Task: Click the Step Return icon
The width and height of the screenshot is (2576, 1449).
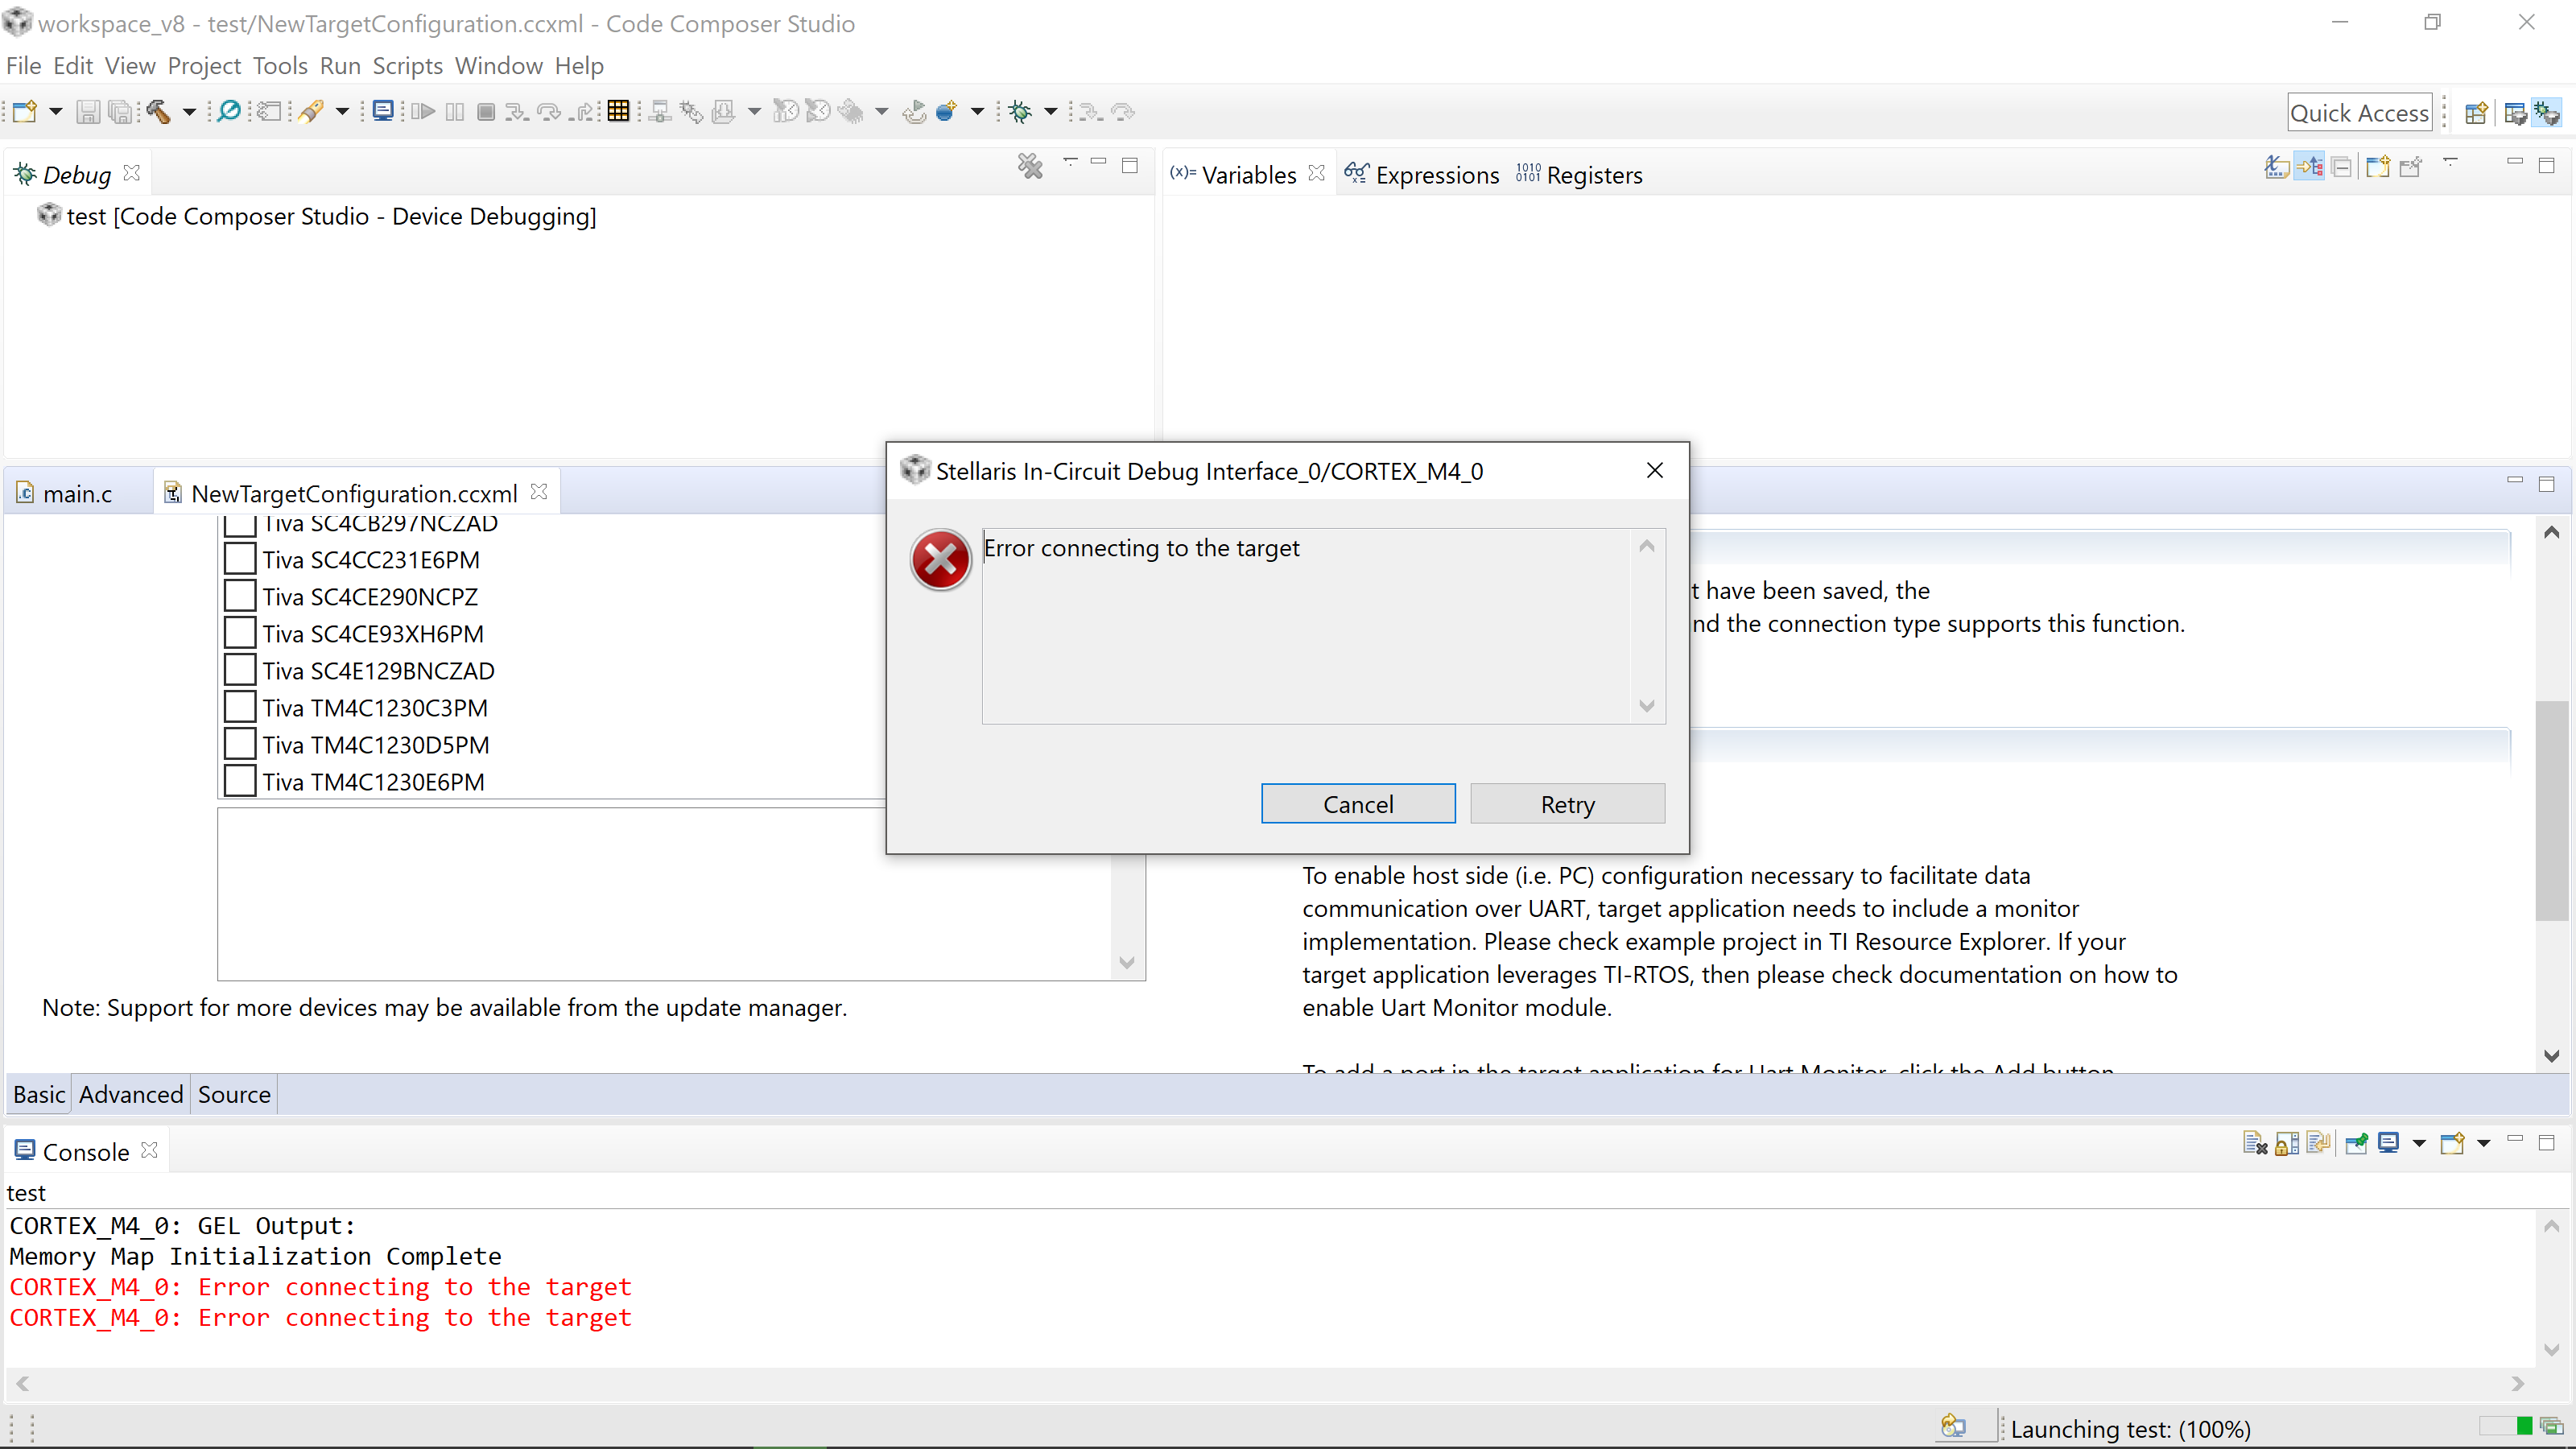Action: tap(583, 112)
